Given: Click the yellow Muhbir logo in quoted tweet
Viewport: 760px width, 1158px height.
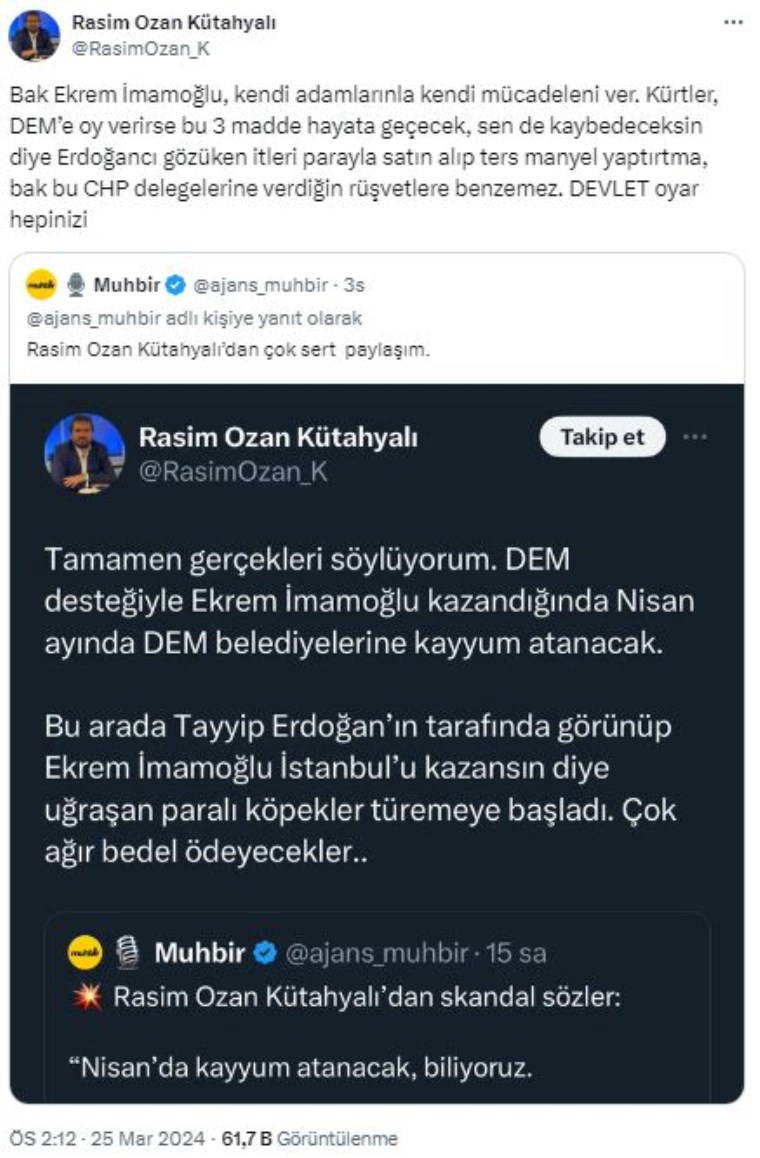Looking at the screenshot, I should [x=41, y=285].
